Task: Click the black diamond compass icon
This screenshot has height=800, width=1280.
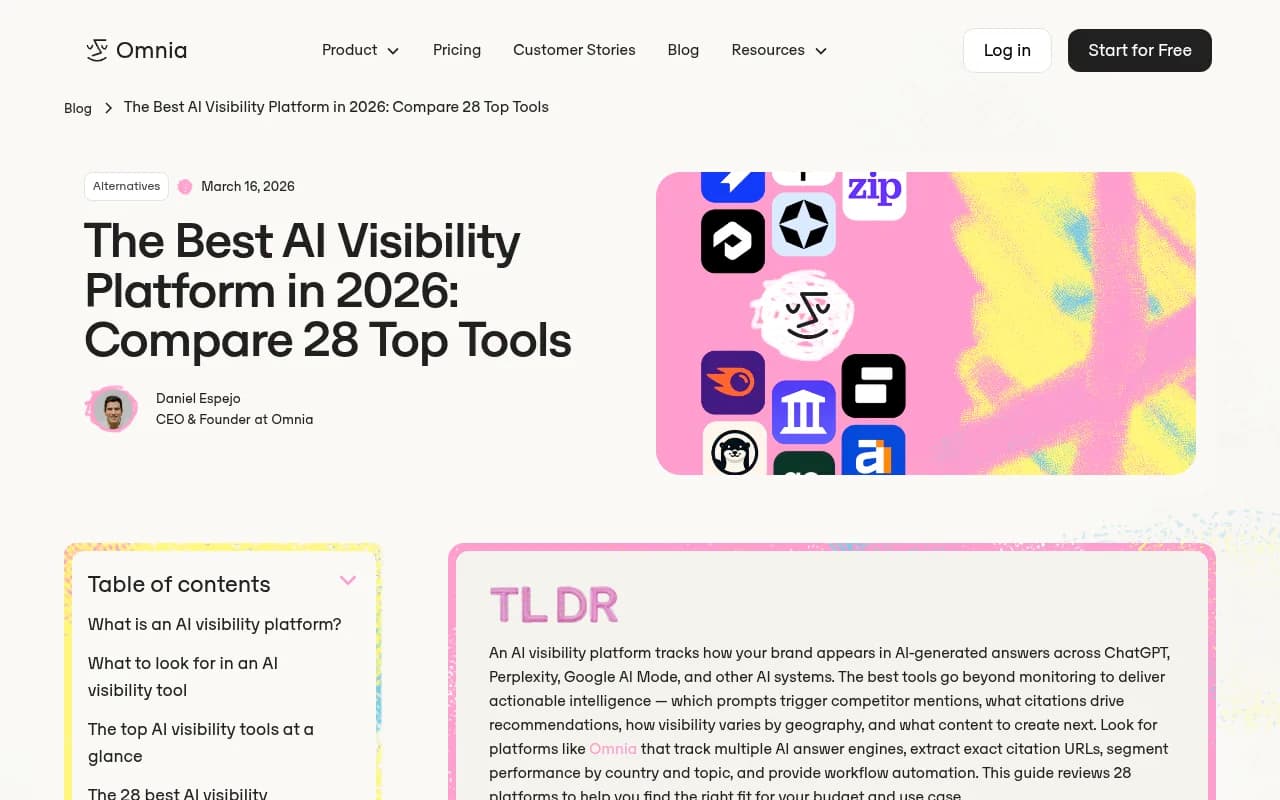Action: 804,226
